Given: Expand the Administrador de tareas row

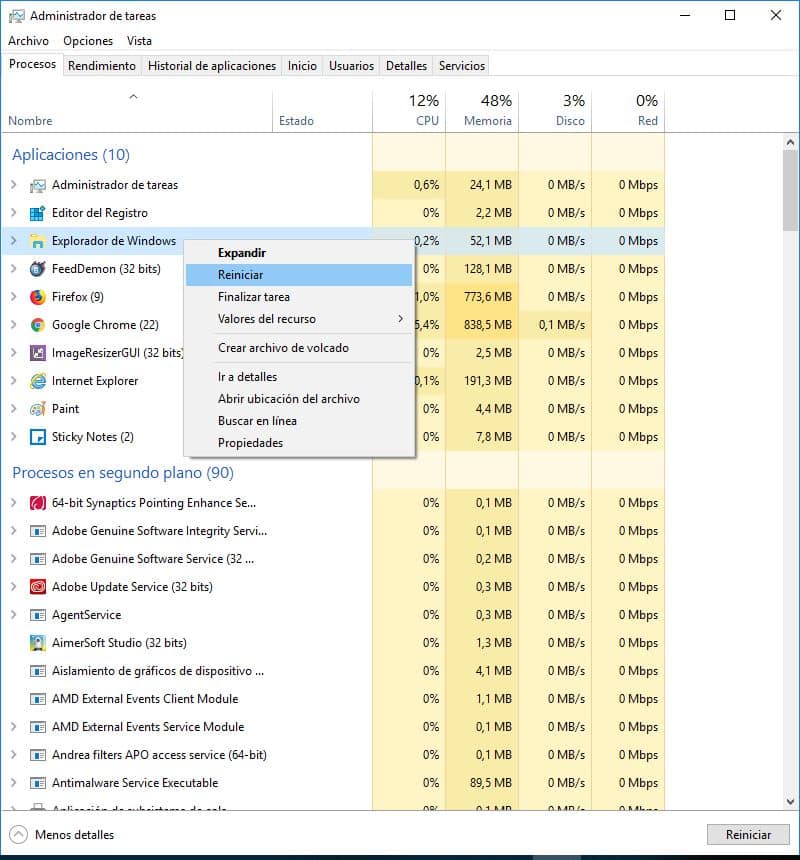Looking at the screenshot, I should (x=13, y=185).
